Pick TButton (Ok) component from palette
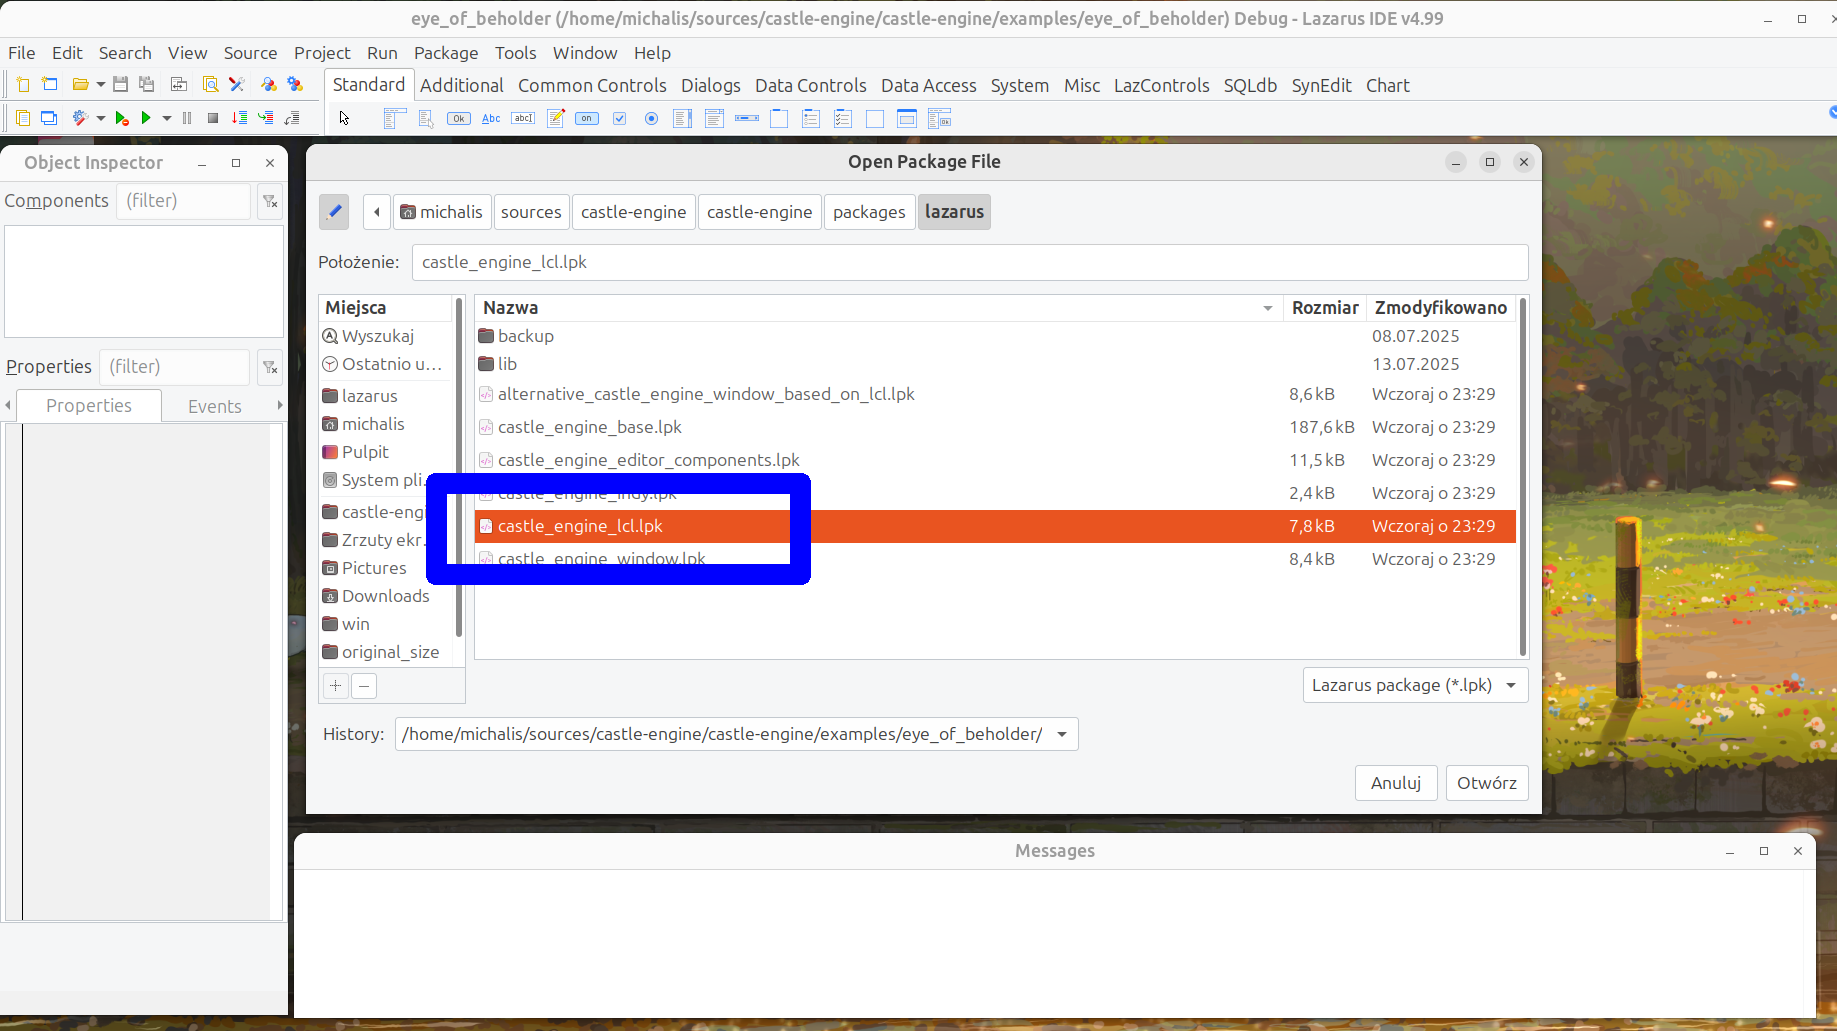Viewport: 1837px width, 1031px height. pos(459,119)
